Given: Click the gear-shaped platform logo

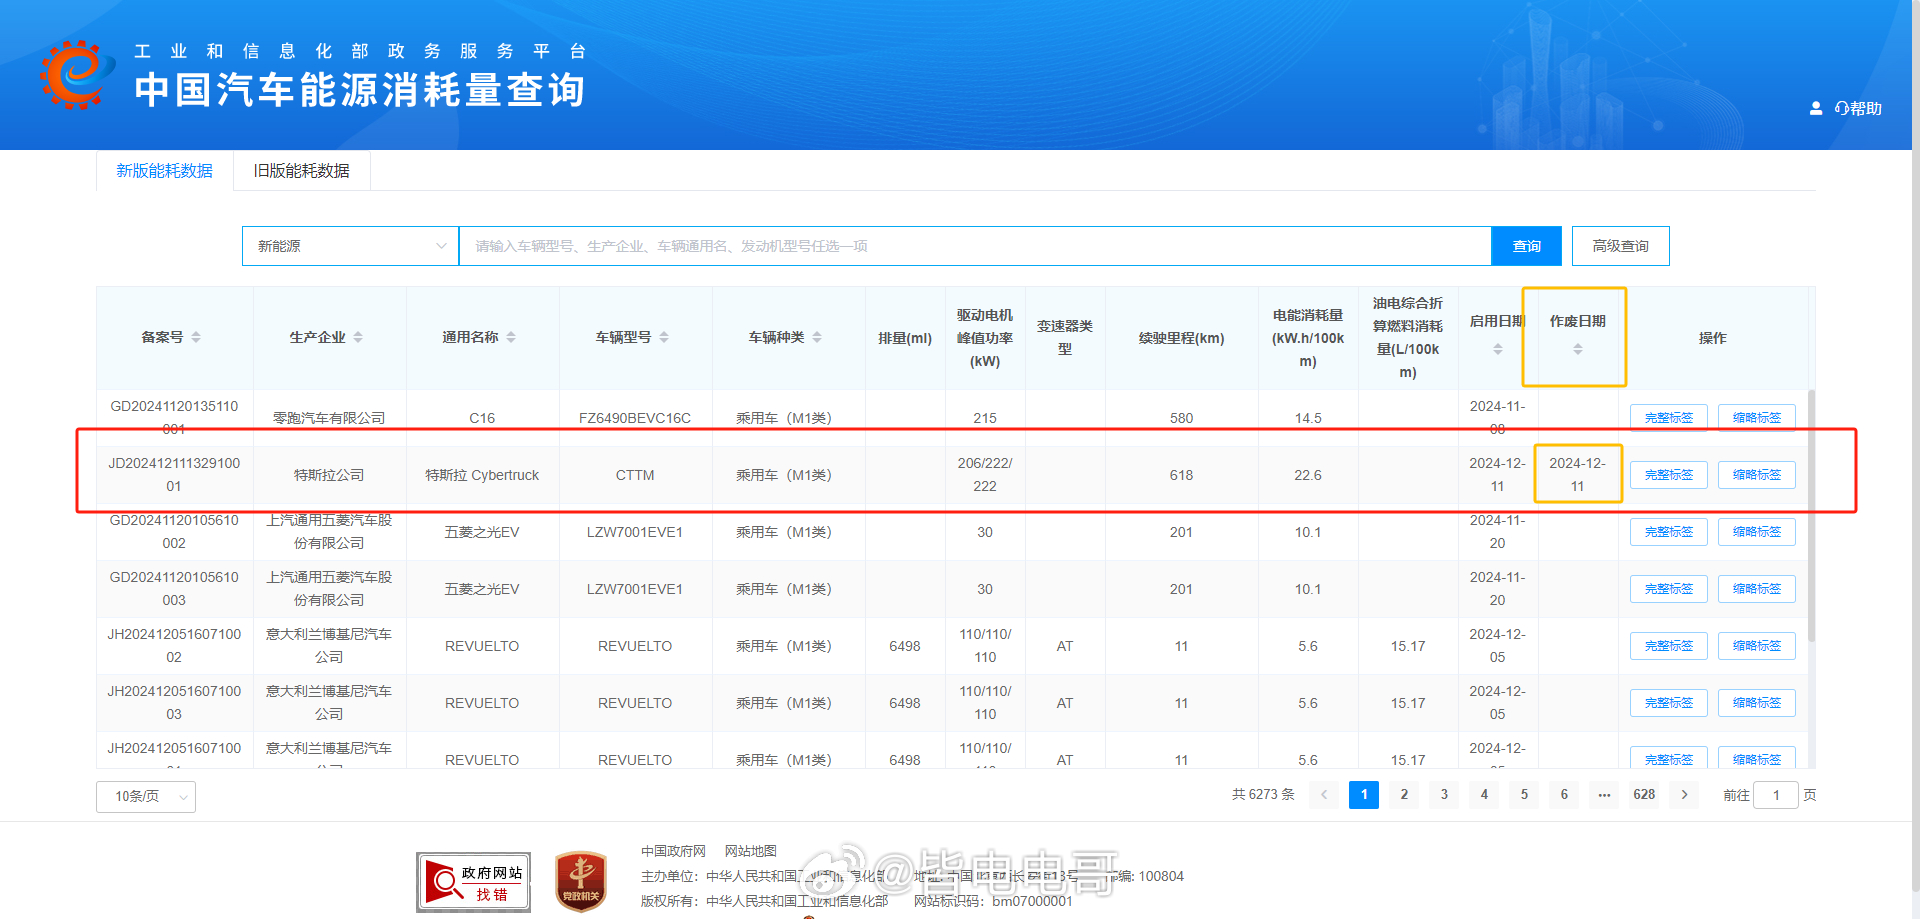Looking at the screenshot, I should click(x=76, y=75).
